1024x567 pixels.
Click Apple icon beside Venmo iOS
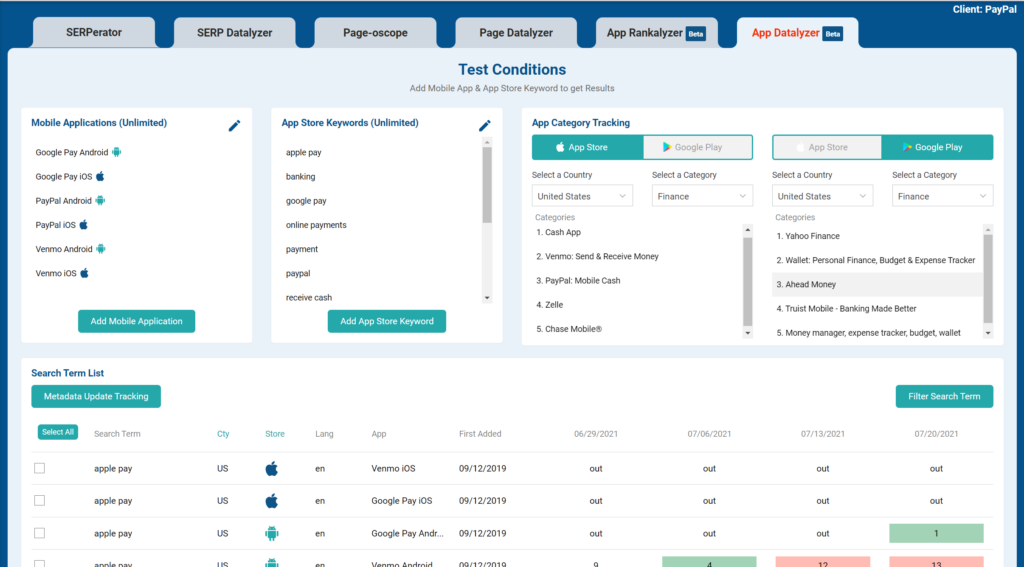click(x=84, y=273)
